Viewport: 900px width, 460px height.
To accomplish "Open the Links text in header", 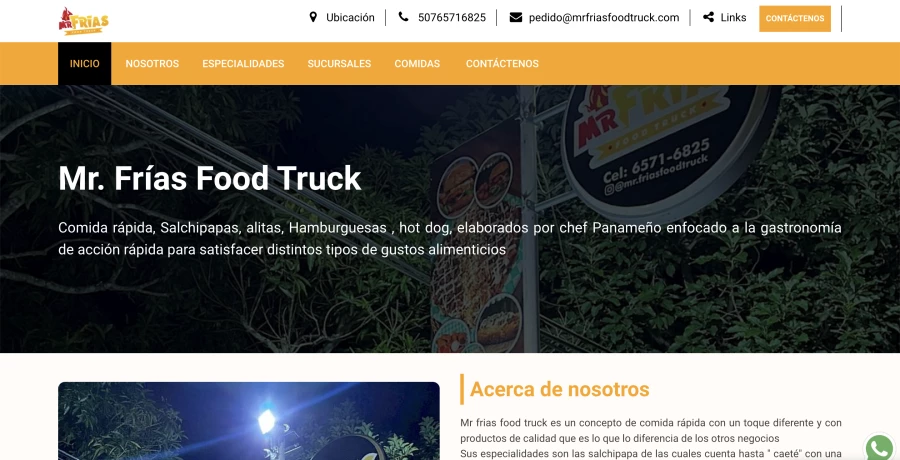I will click(x=733, y=18).
